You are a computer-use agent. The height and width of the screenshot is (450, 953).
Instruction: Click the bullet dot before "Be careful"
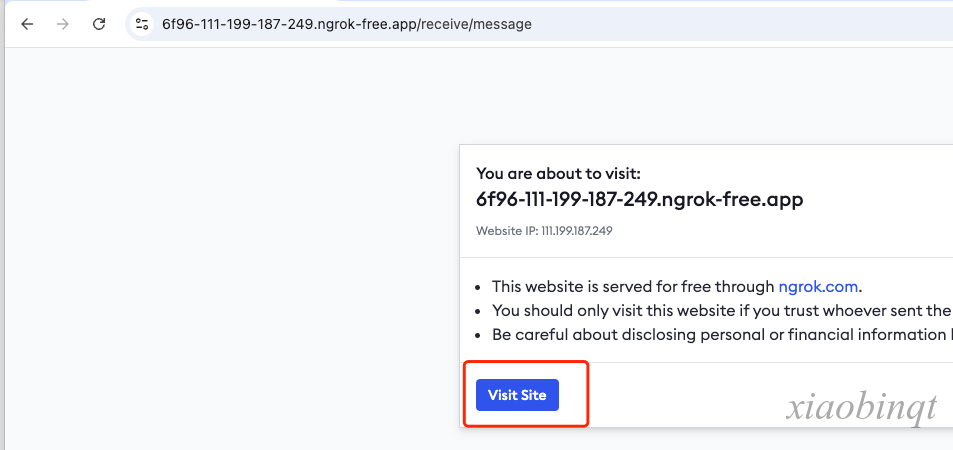click(x=479, y=335)
